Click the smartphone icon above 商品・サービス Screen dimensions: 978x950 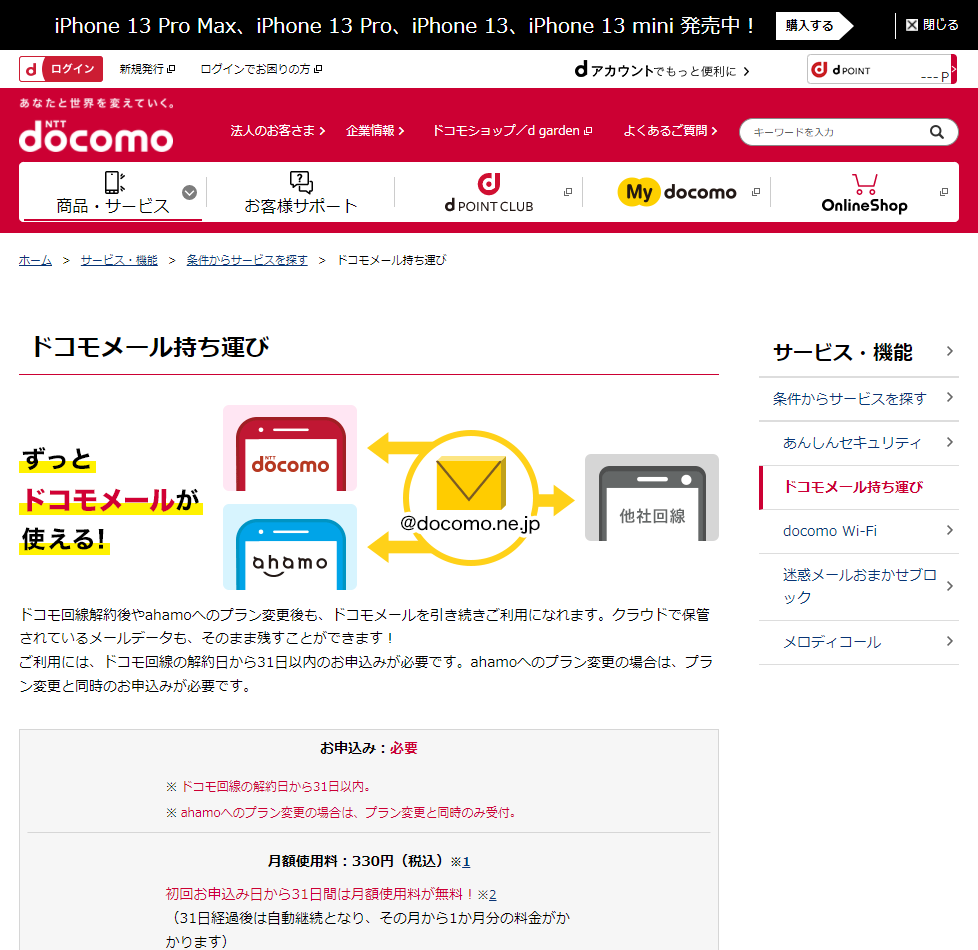pos(114,183)
